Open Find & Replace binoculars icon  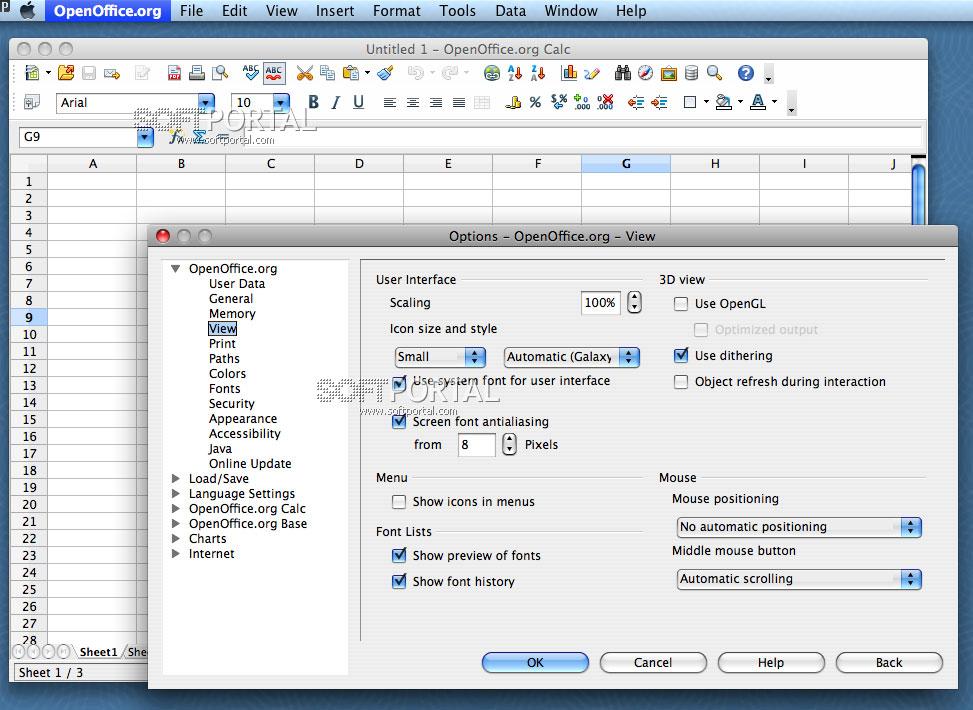coord(623,73)
